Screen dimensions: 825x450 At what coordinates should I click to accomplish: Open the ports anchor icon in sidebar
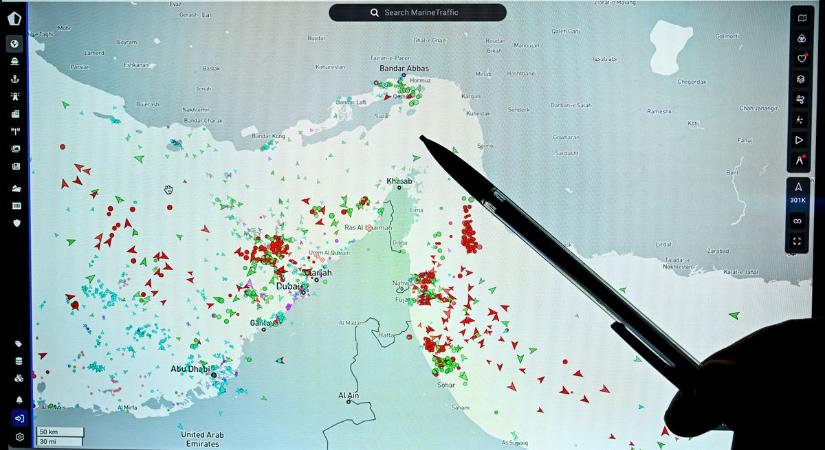coord(15,79)
